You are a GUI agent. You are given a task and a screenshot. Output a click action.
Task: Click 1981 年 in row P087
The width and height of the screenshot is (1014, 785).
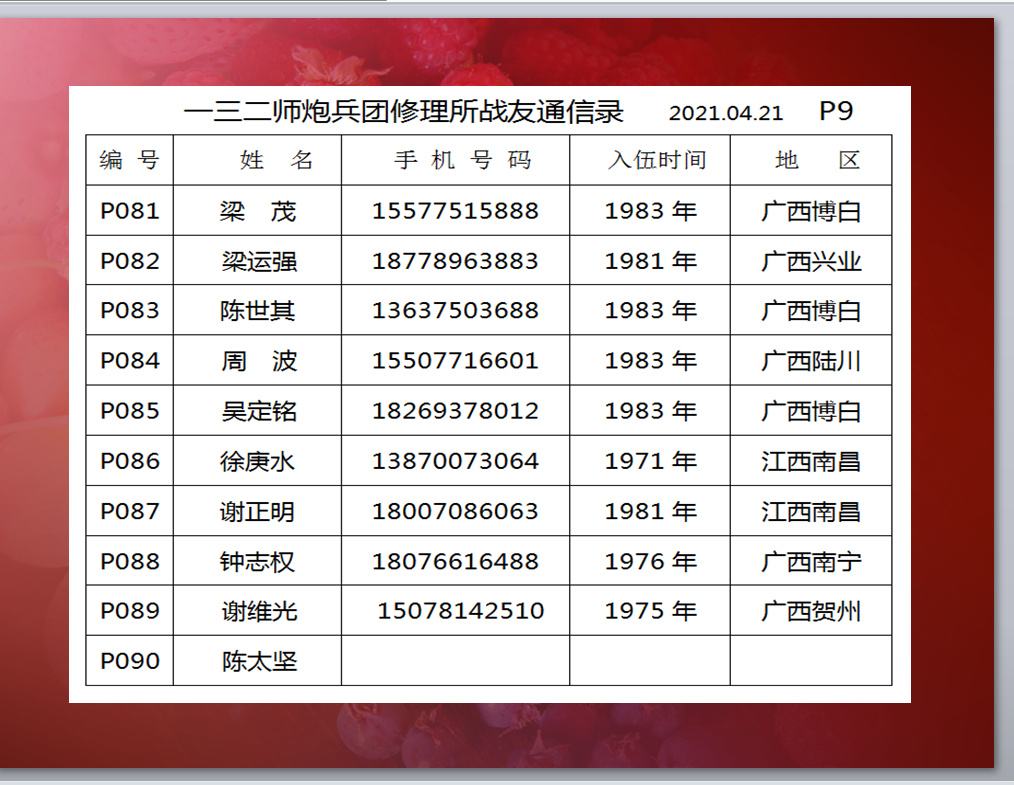coord(651,511)
